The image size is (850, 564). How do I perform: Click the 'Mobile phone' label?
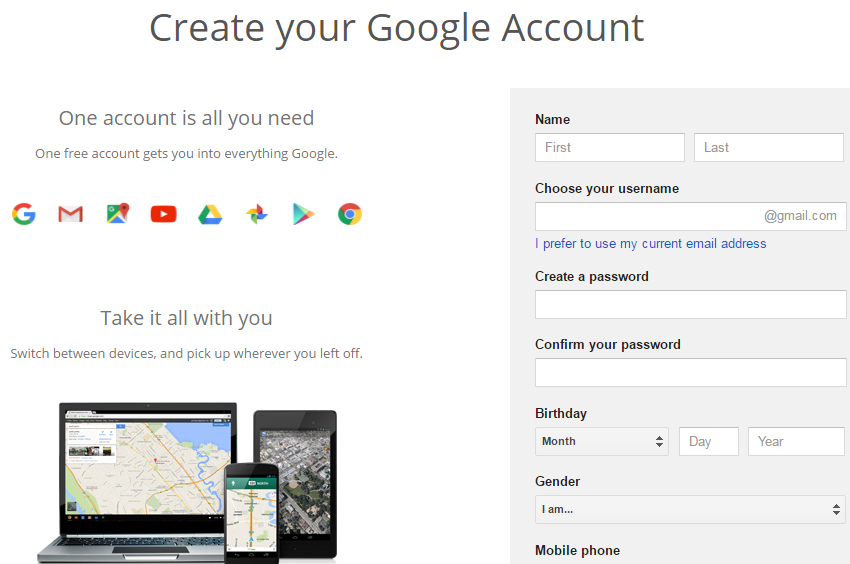pos(577,550)
